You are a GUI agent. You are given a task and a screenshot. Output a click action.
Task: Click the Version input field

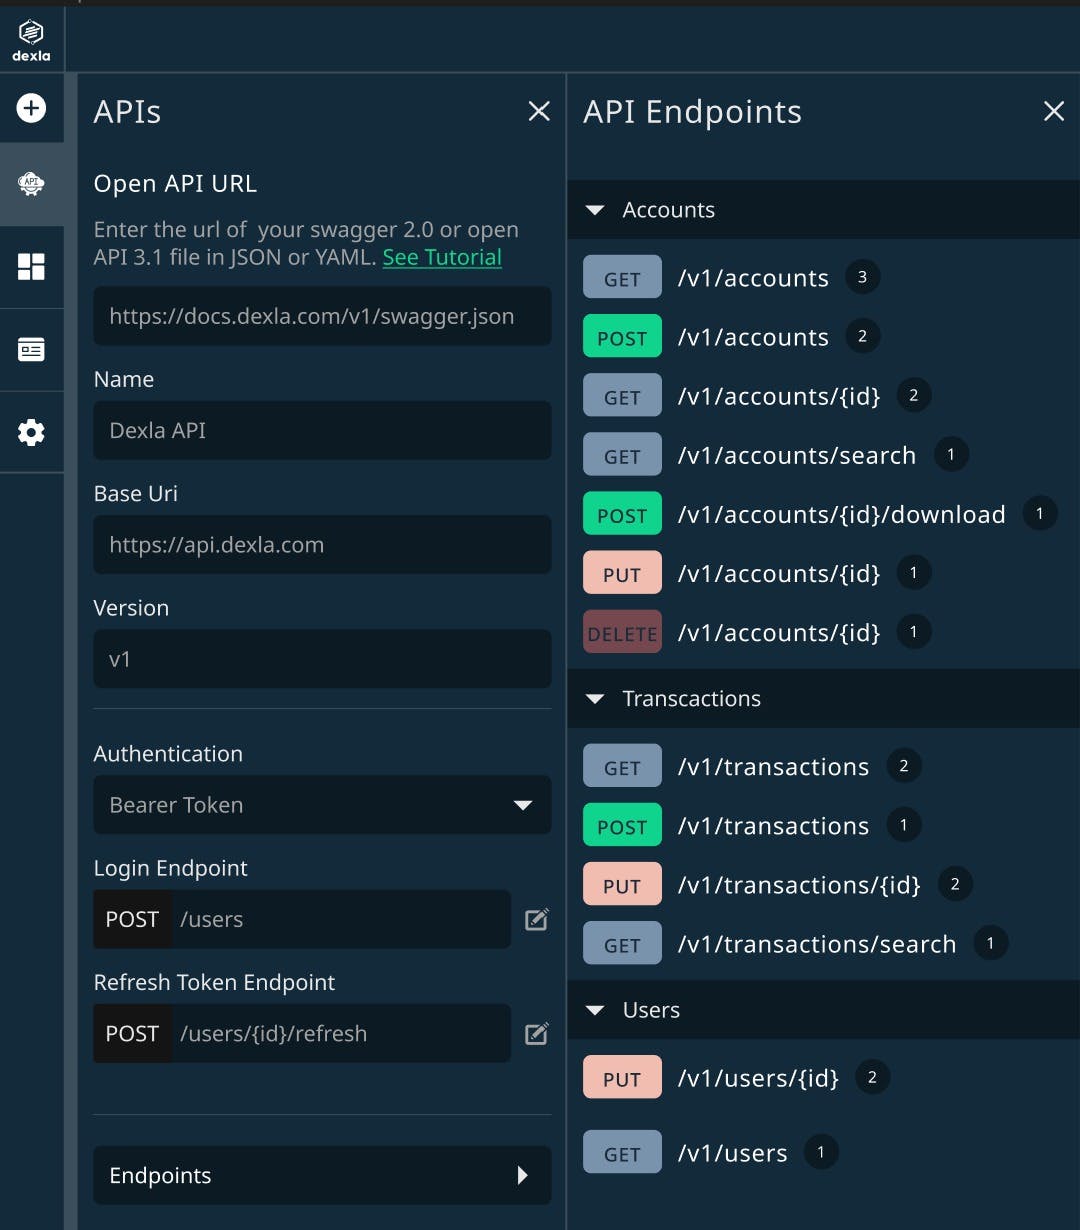click(x=322, y=659)
